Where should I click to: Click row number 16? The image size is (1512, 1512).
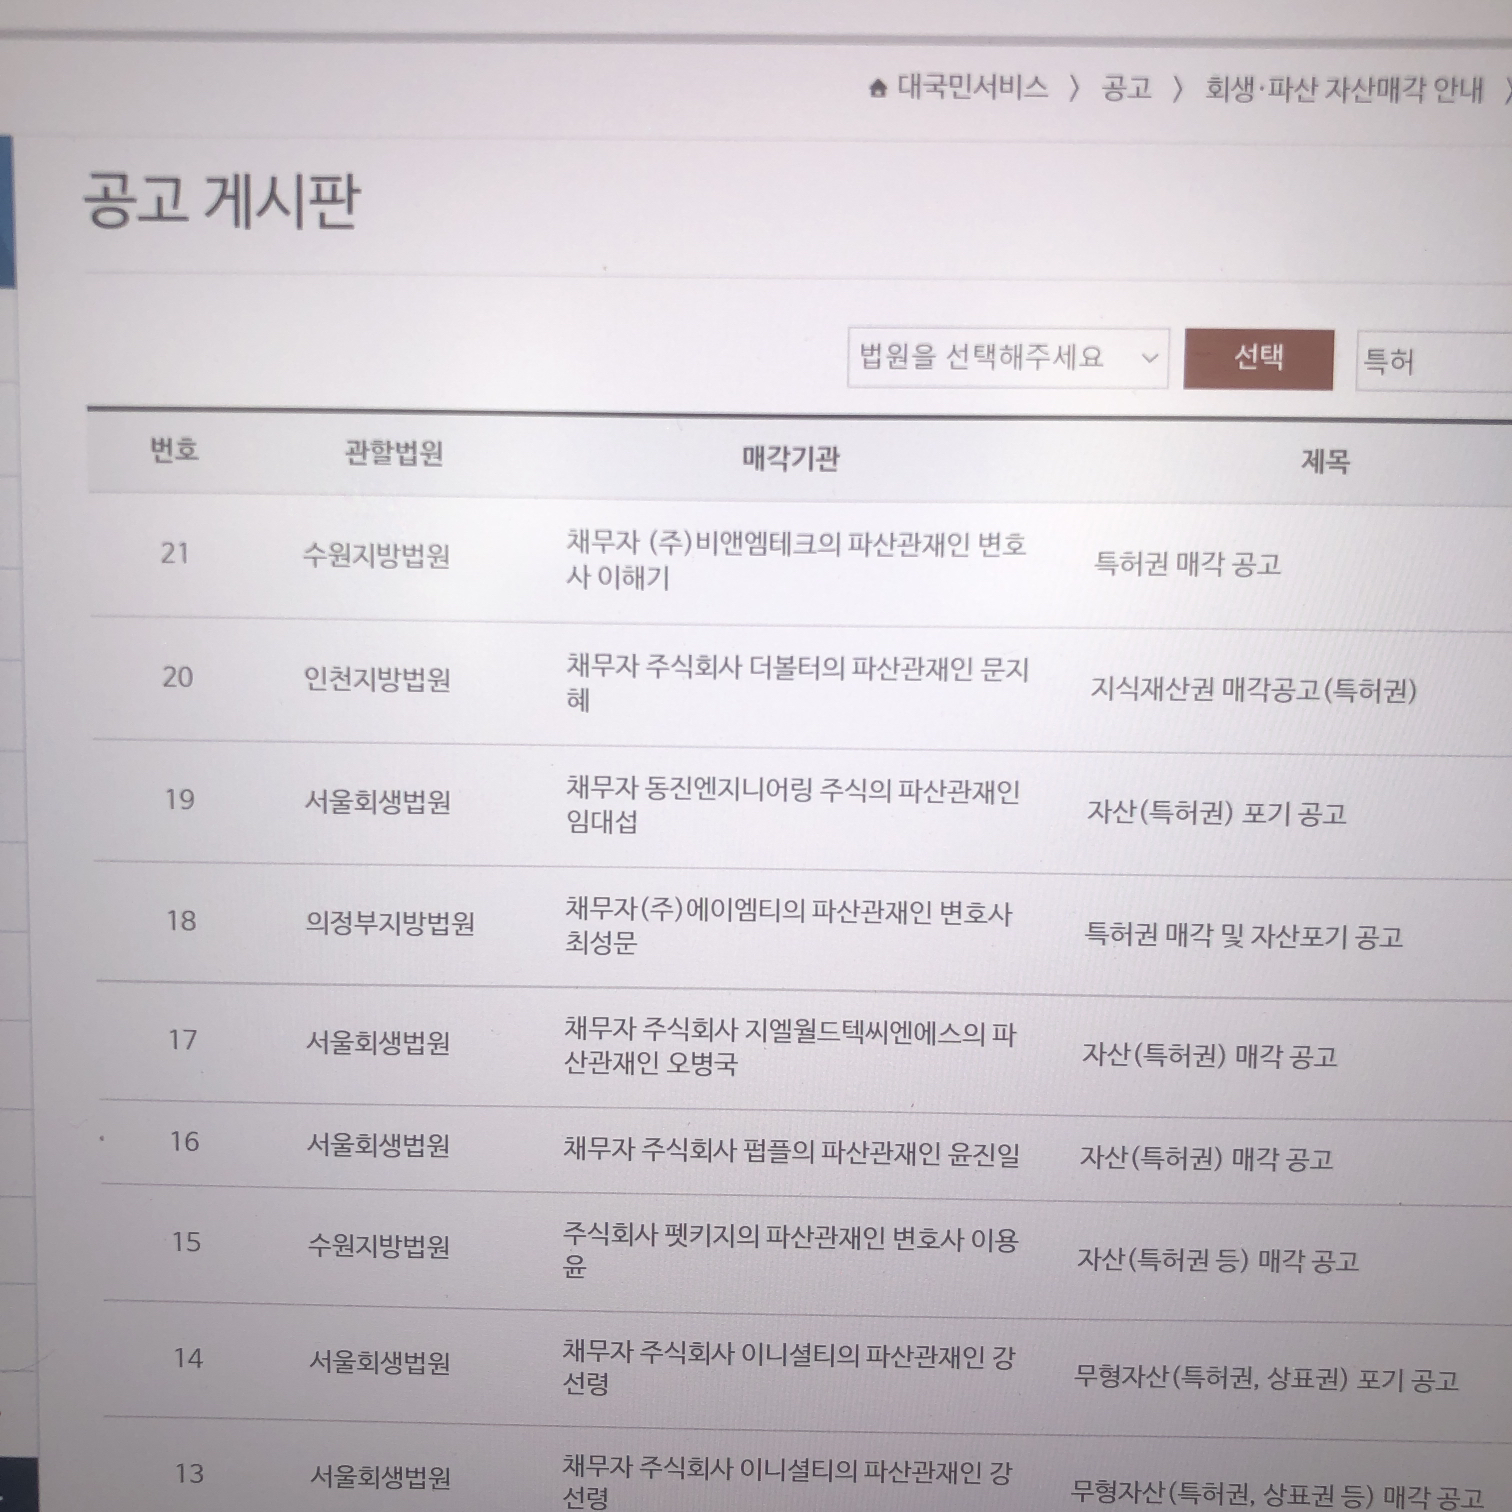[185, 1141]
